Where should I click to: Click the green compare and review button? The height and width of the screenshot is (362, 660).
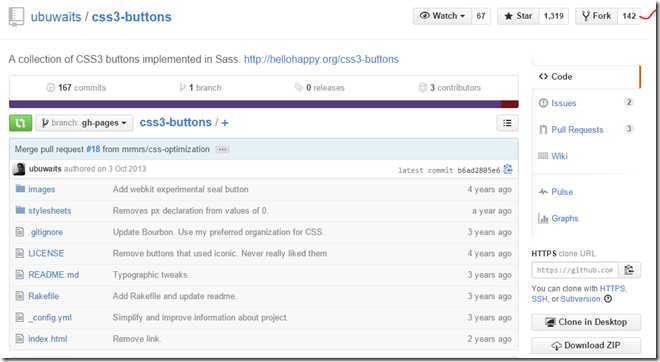point(21,123)
